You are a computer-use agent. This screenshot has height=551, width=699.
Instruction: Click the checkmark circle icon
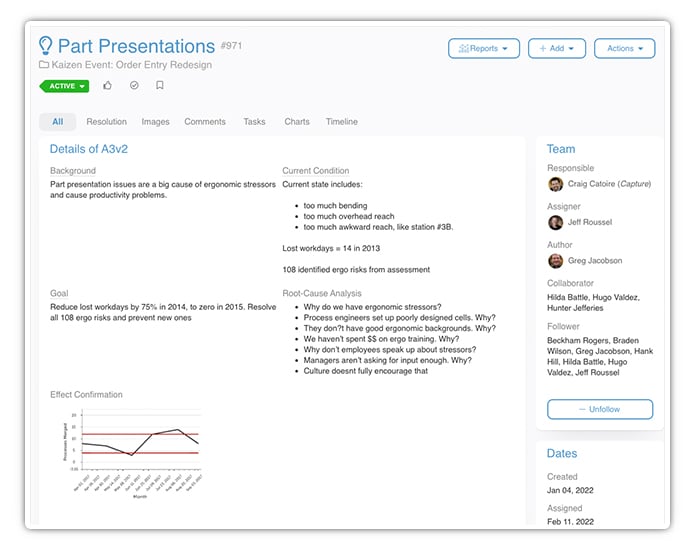pyautogui.click(x=134, y=86)
